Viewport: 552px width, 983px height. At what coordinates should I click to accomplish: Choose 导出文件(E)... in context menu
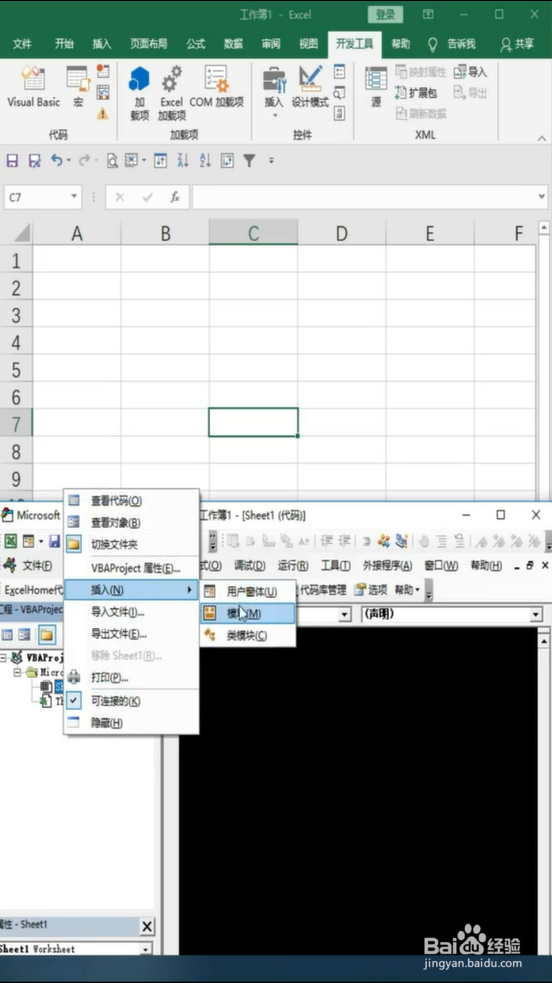[132, 634]
